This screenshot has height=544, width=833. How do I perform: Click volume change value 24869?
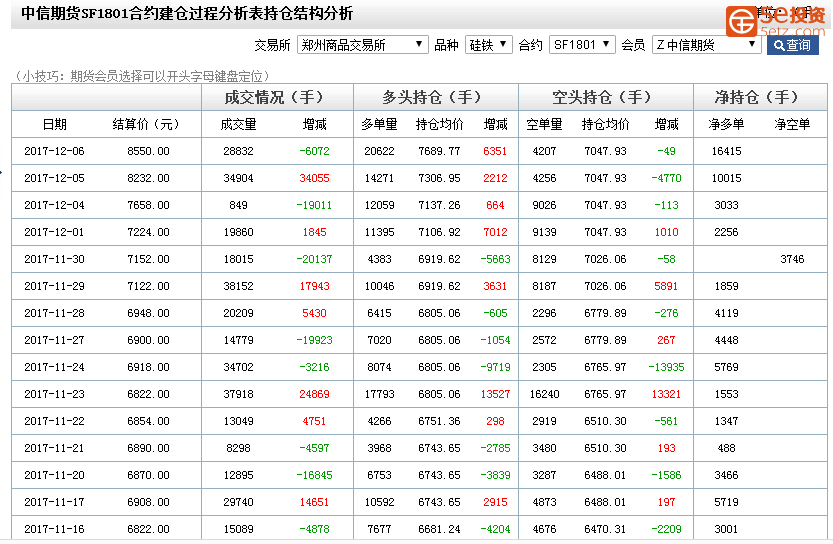[314, 394]
